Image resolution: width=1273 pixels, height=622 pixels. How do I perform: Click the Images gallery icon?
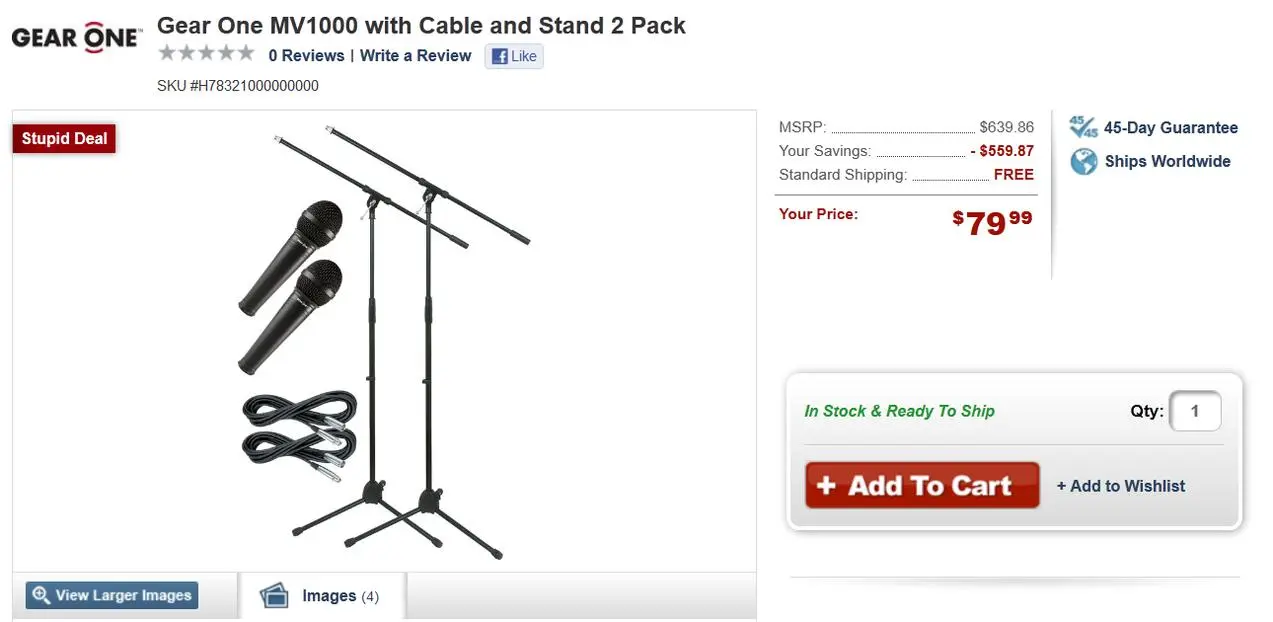(x=274, y=596)
